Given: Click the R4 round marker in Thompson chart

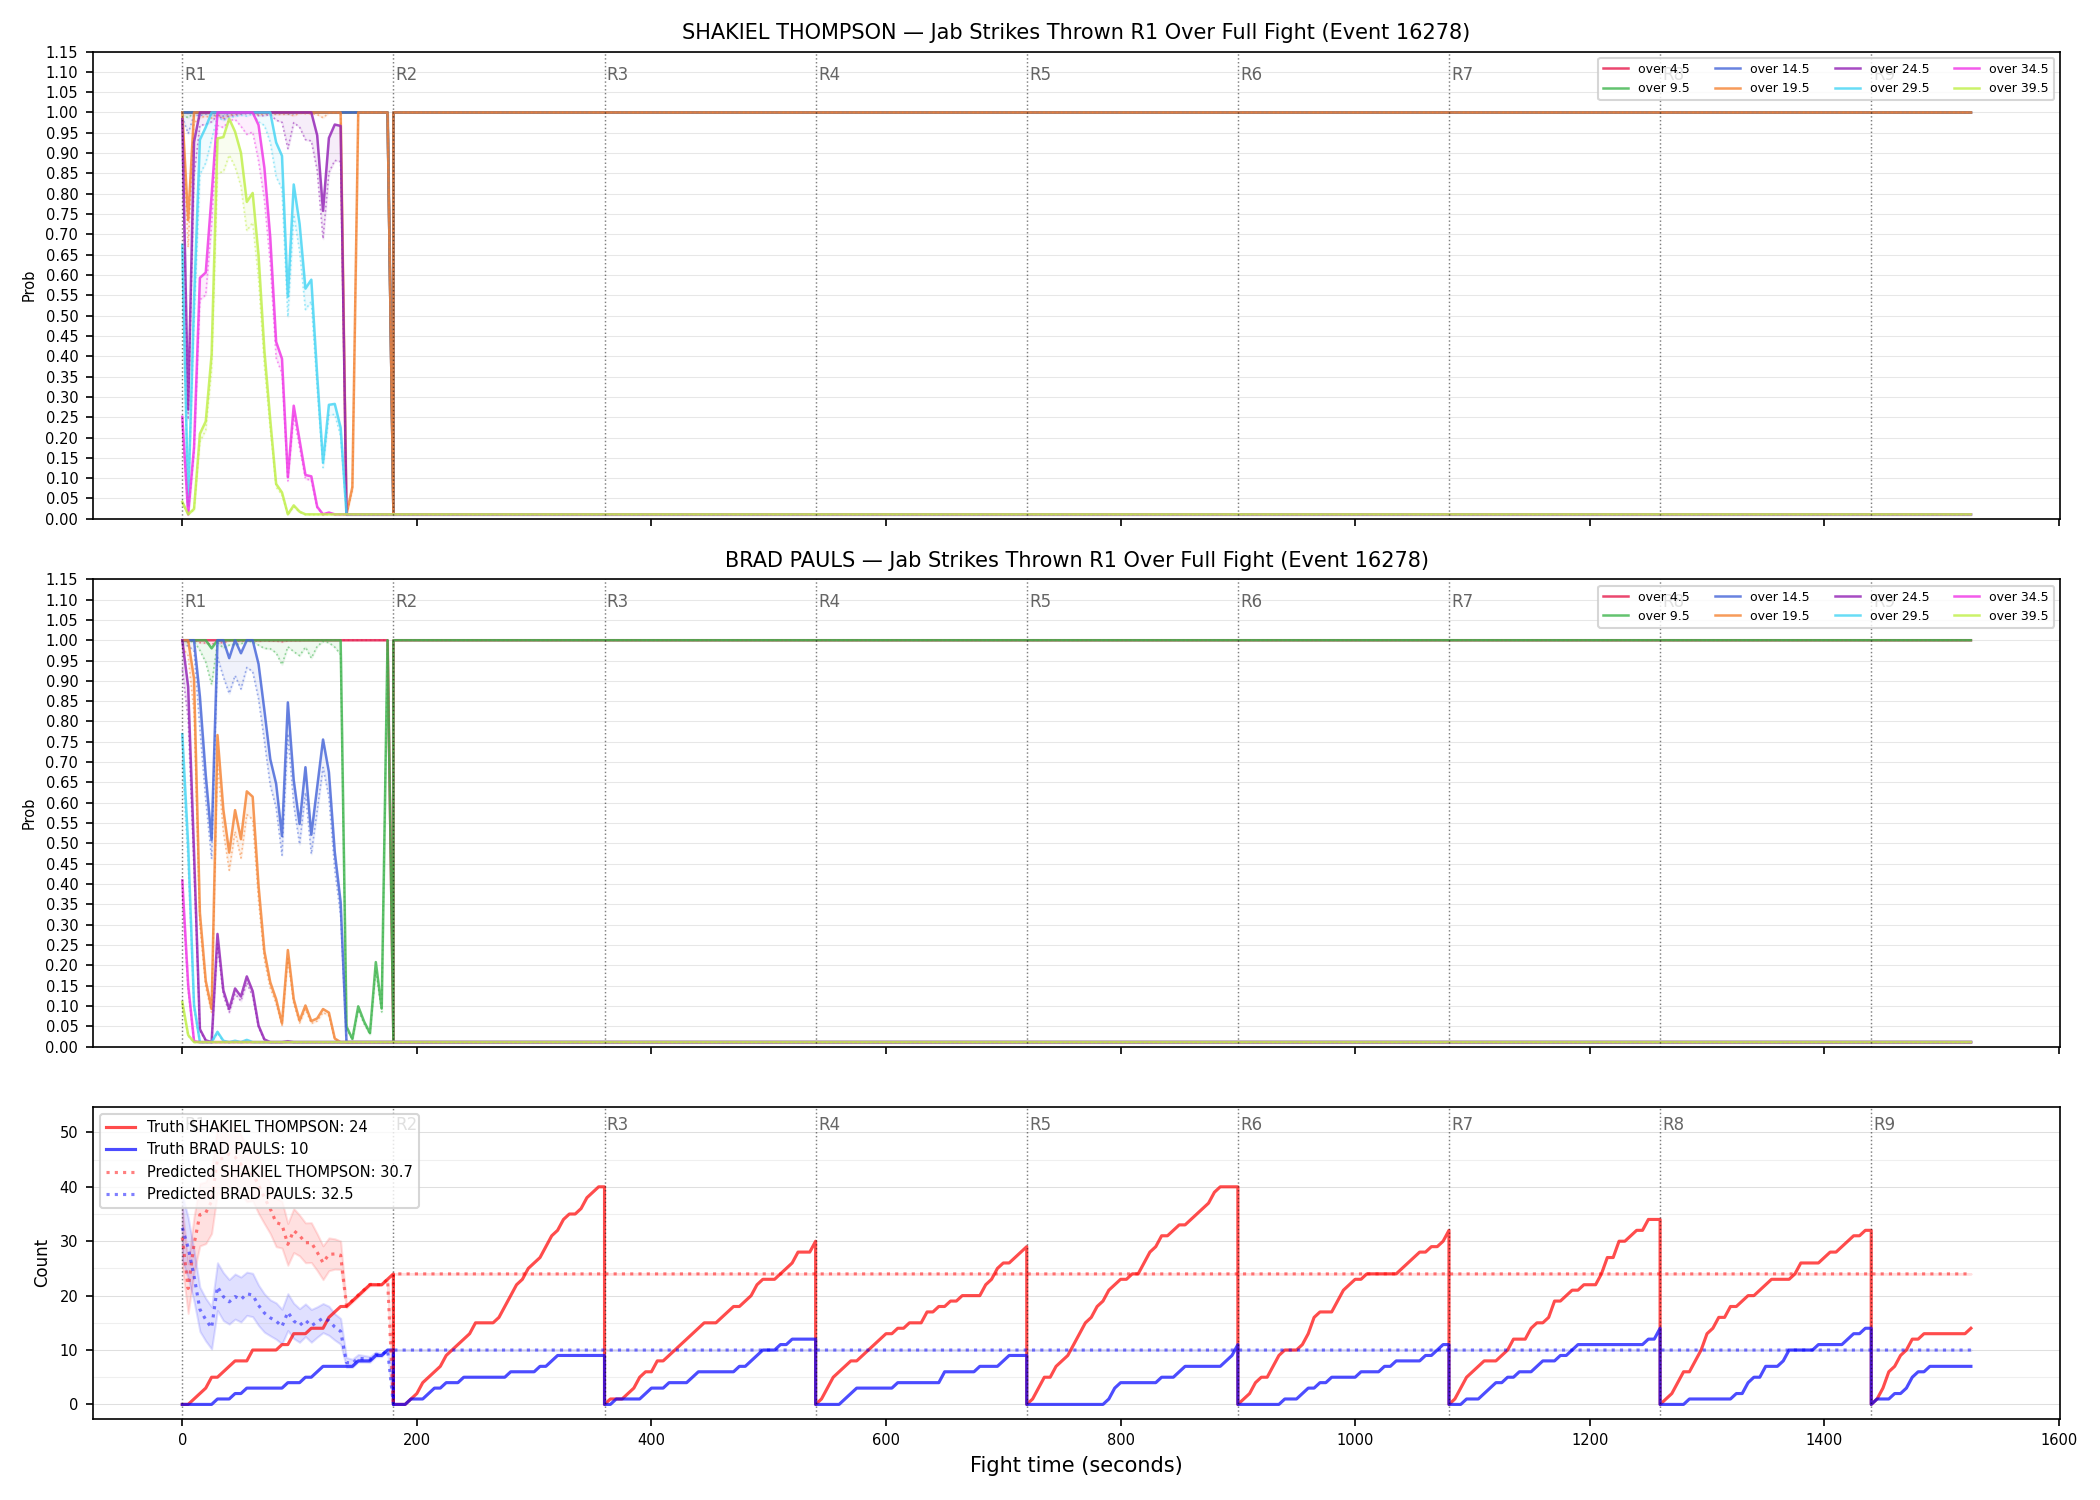Looking at the screenshot, I should tap(829, 74).
